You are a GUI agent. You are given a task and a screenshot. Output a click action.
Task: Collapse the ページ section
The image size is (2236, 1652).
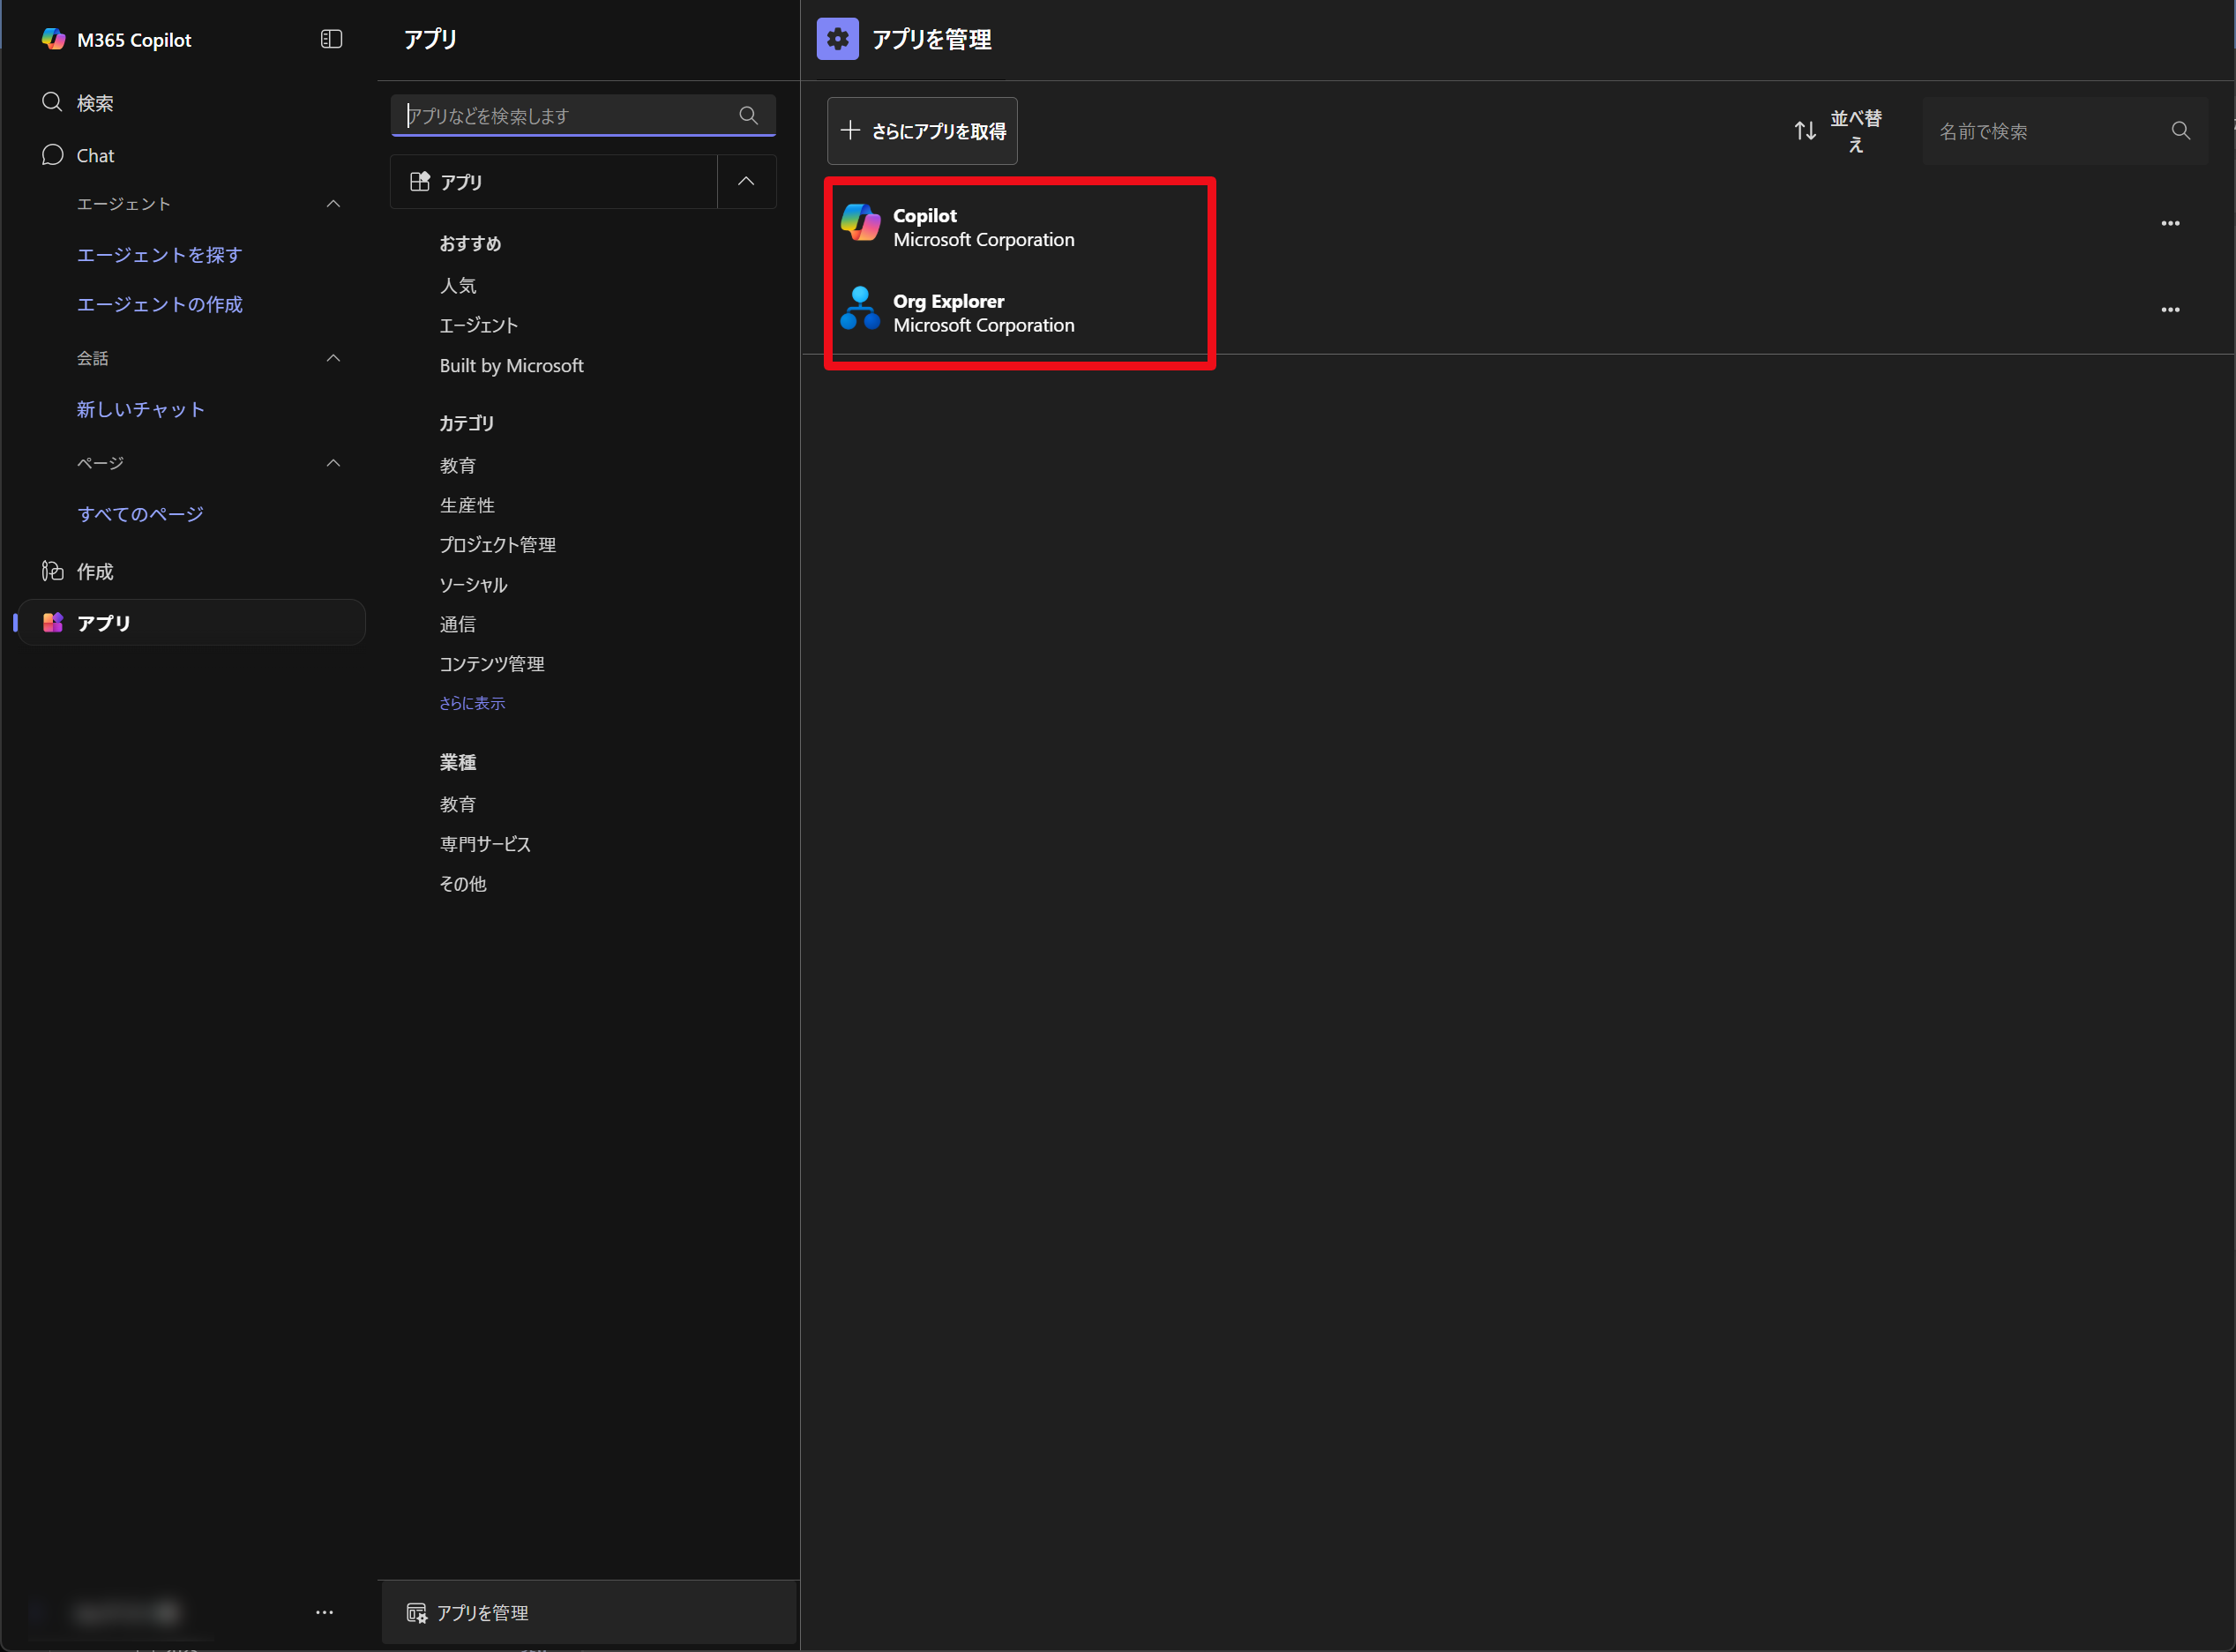pyautogui.click(x=333, y=463)
